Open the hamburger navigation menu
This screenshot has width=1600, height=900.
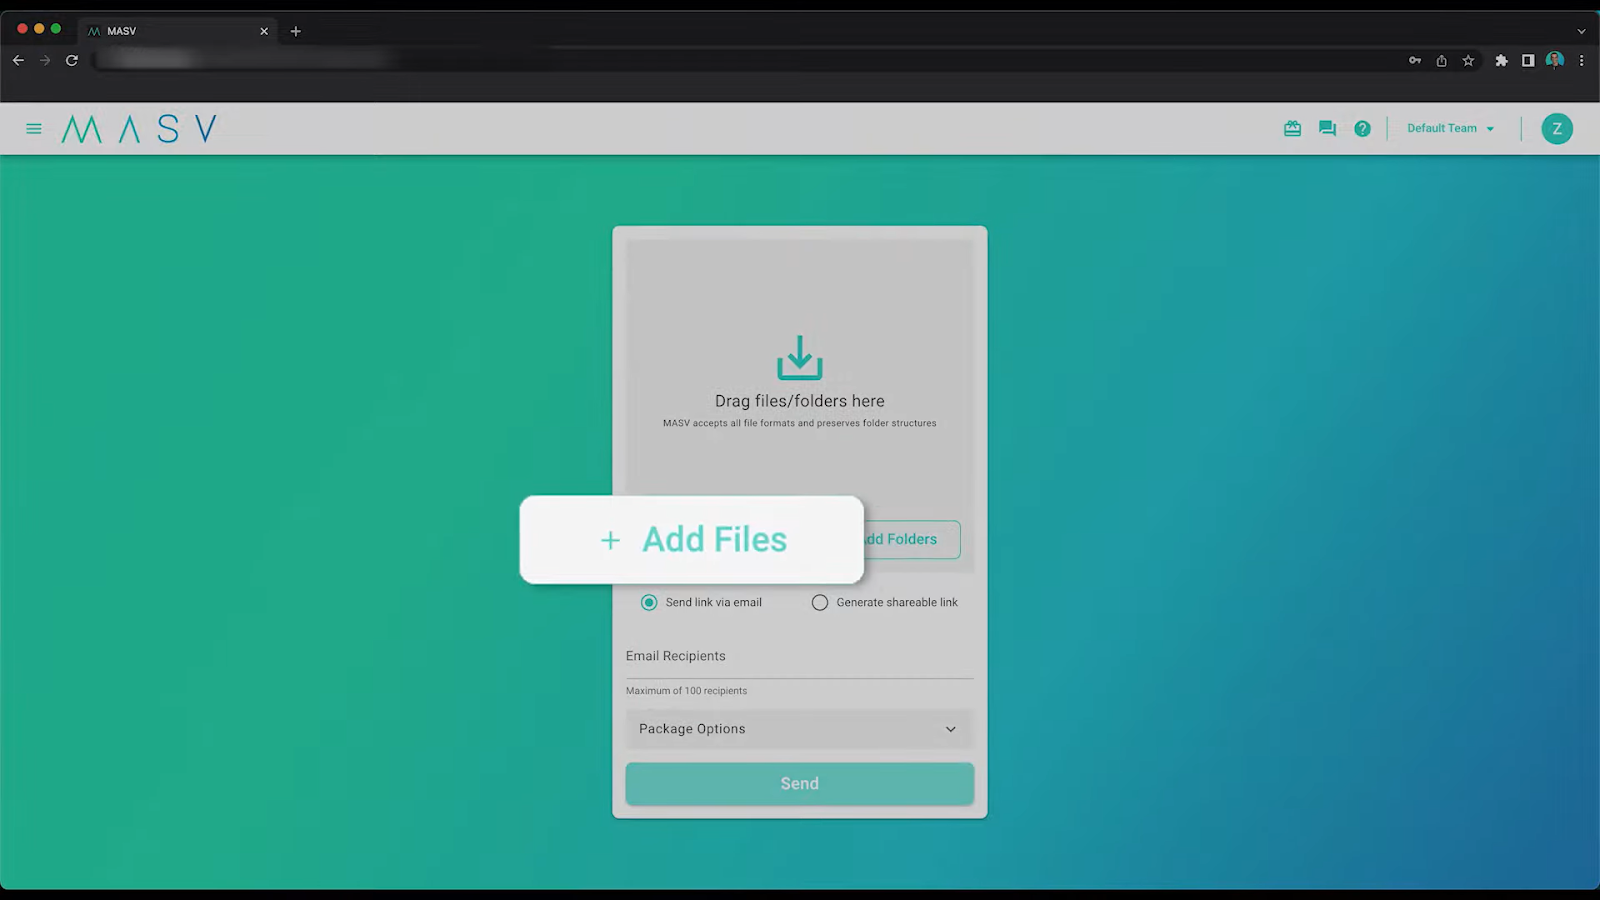tap(34, 129)
